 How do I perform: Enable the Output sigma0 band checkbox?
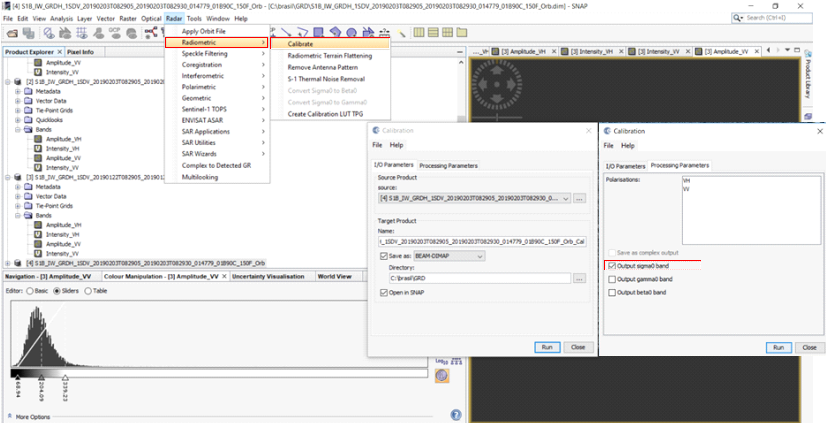pyautogui.click(x=611, y=266)
